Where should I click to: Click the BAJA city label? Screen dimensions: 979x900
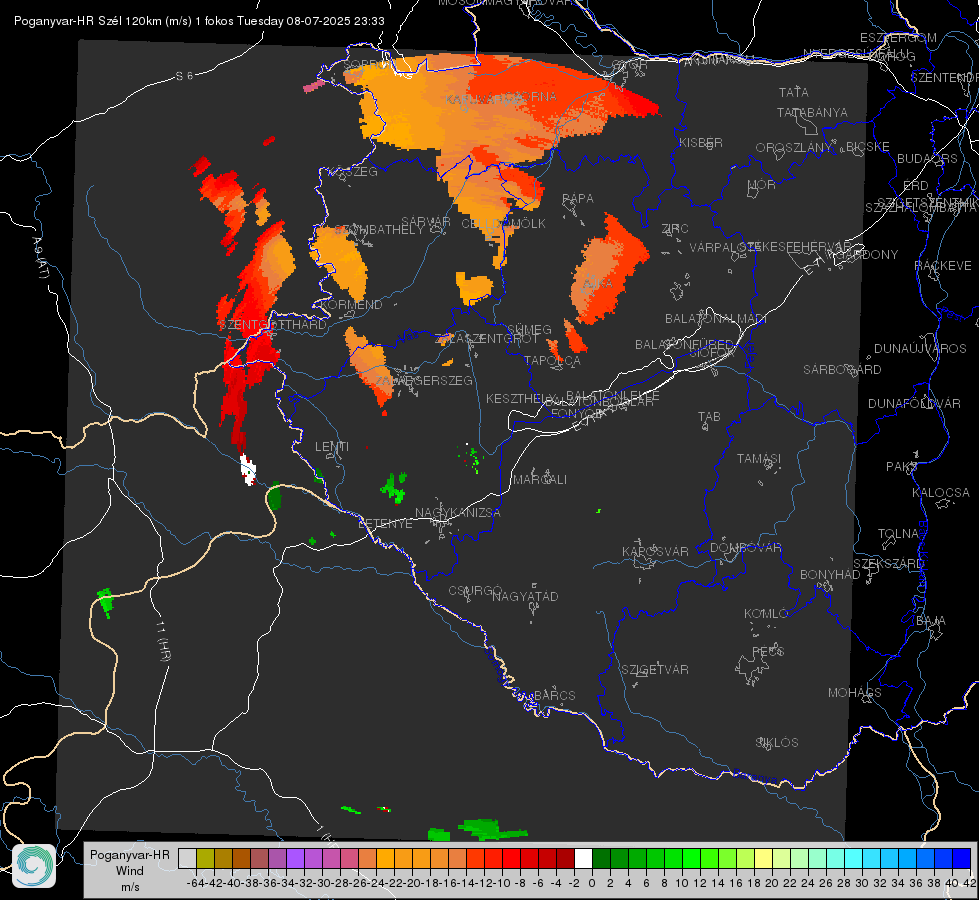[931, 621]
